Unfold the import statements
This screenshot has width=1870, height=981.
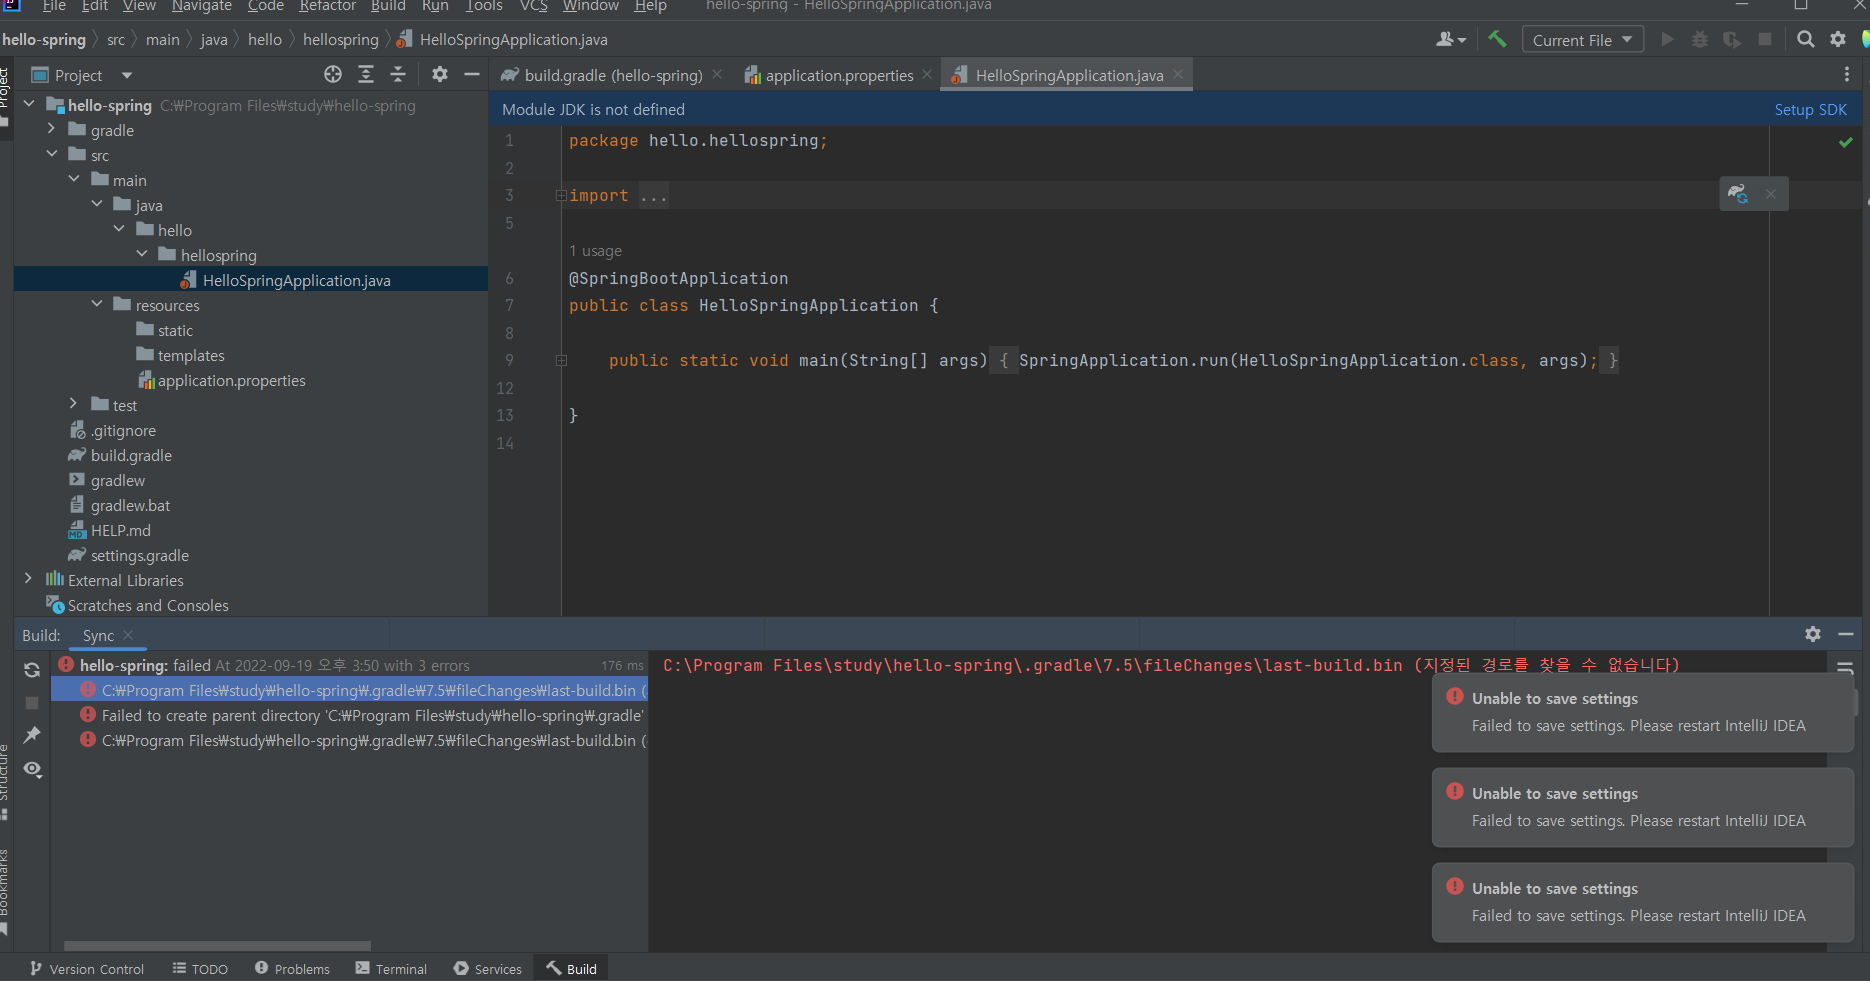561,196
